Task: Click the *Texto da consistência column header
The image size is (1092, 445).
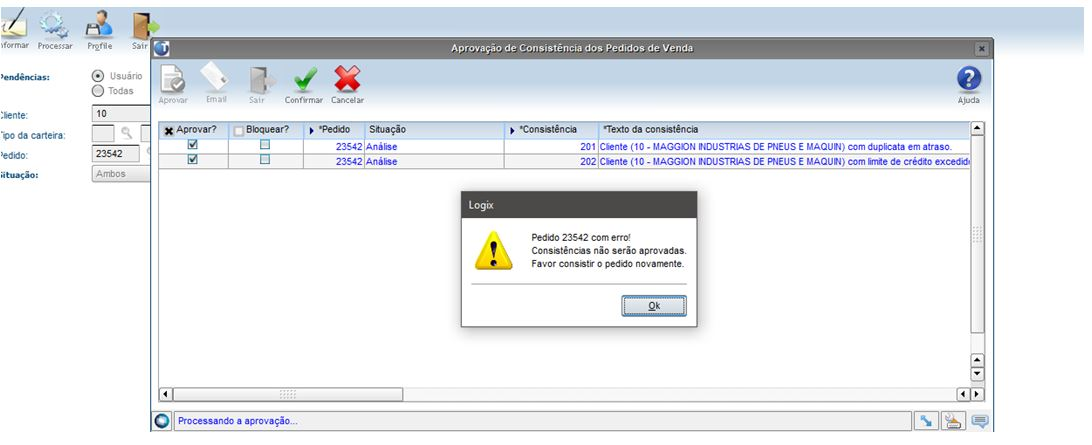Action: tap(784, 130)
